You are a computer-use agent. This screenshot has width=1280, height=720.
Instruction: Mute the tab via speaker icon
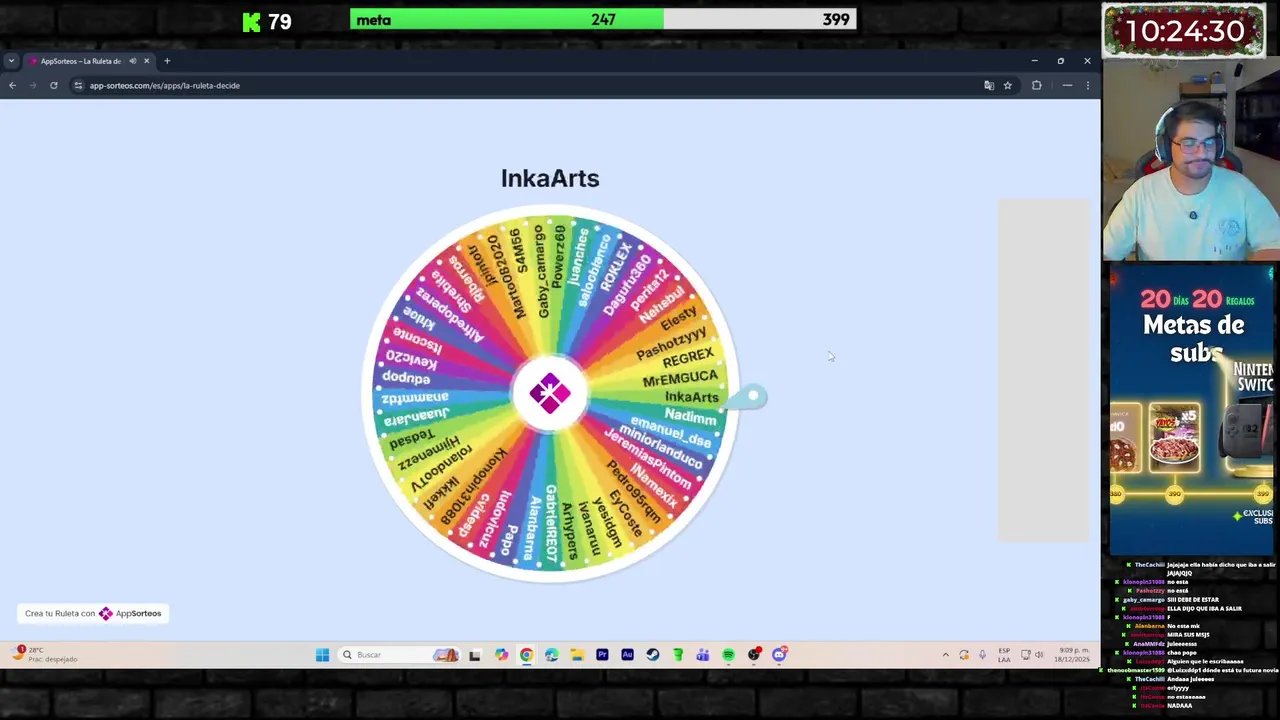(x=133, y=61)
